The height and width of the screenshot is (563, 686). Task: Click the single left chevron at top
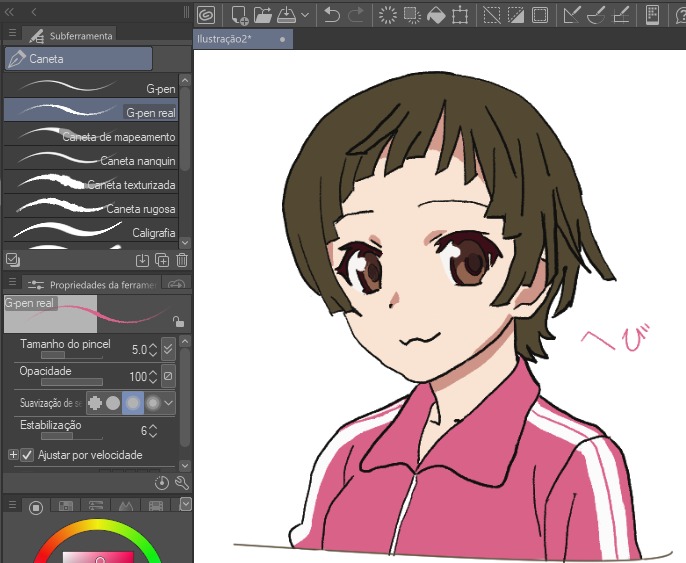[x=34, y=12]
